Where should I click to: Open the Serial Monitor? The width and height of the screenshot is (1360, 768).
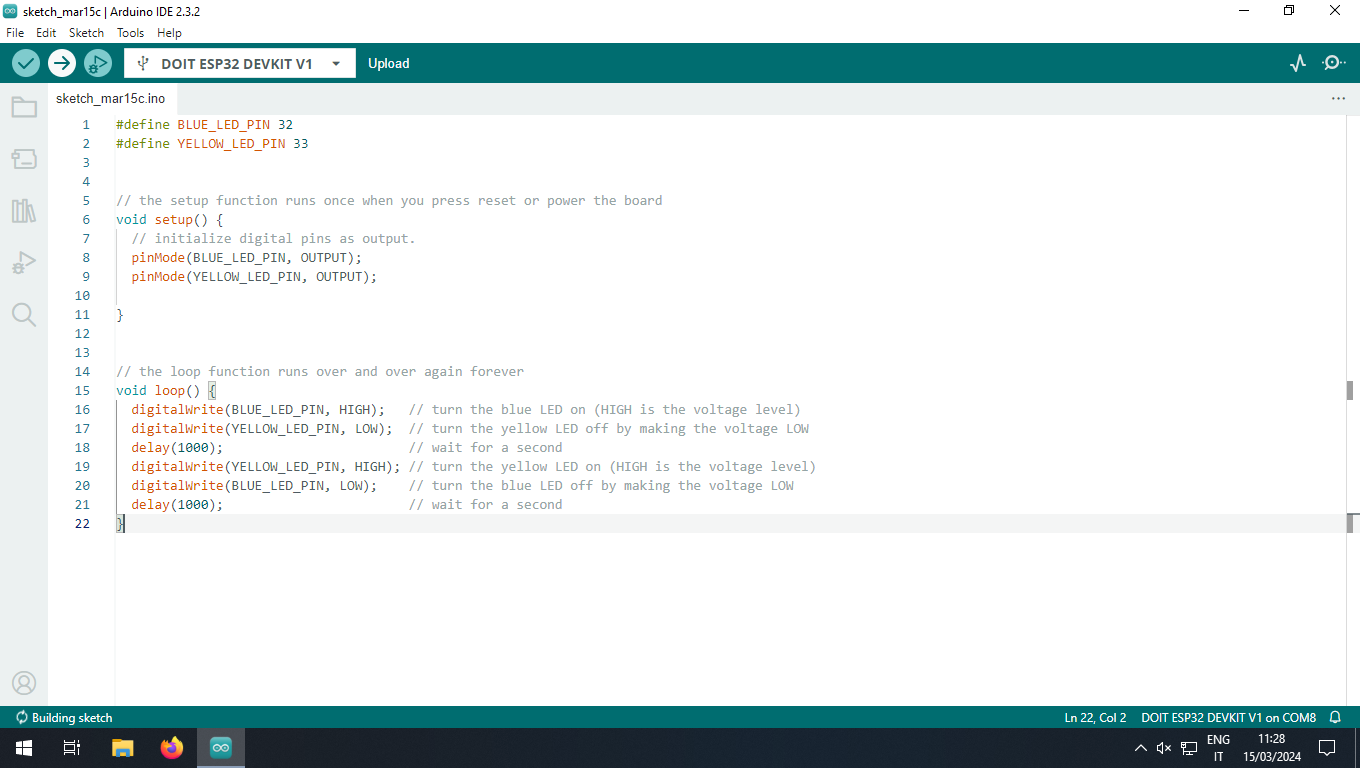click(1334, 63)
